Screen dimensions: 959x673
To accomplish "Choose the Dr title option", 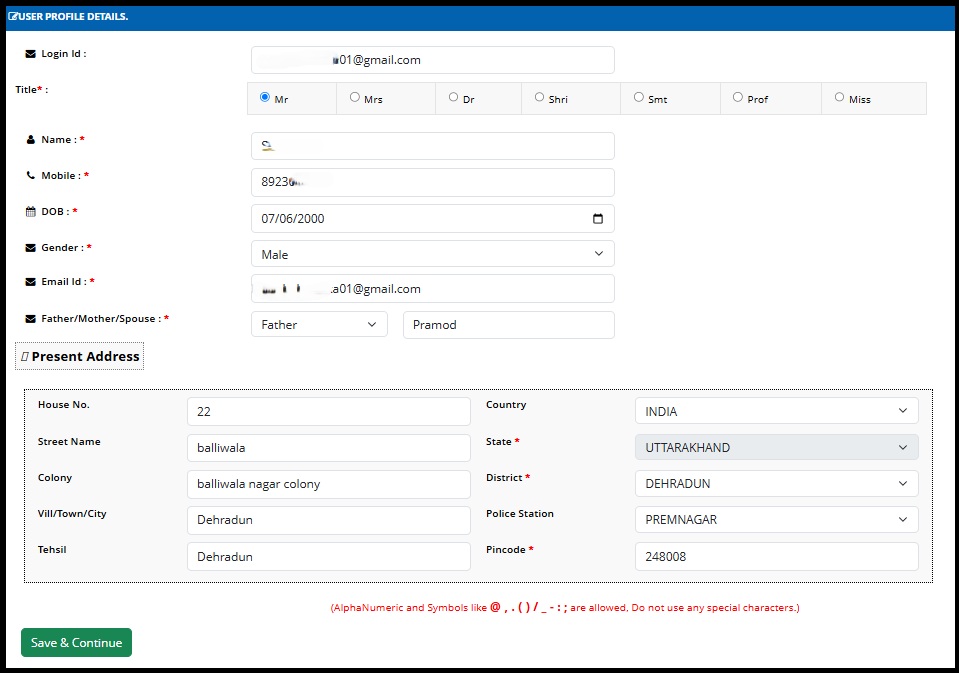I will (x=453, y=97).
